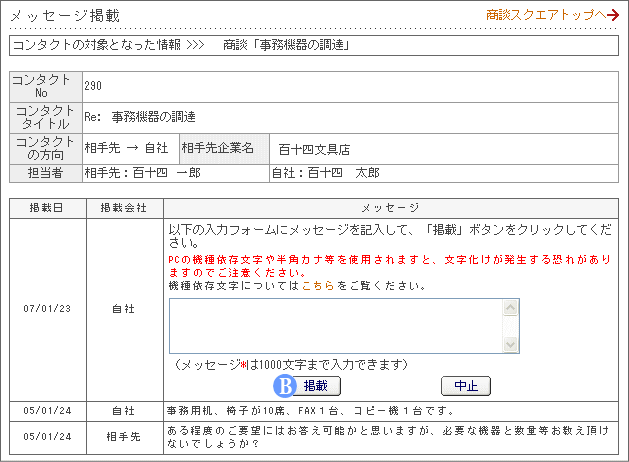The width and height of the screenshot is (629, 462).
Task: Click the 相手先 message starting with ある程度のご要望
Action: [389, 437]
